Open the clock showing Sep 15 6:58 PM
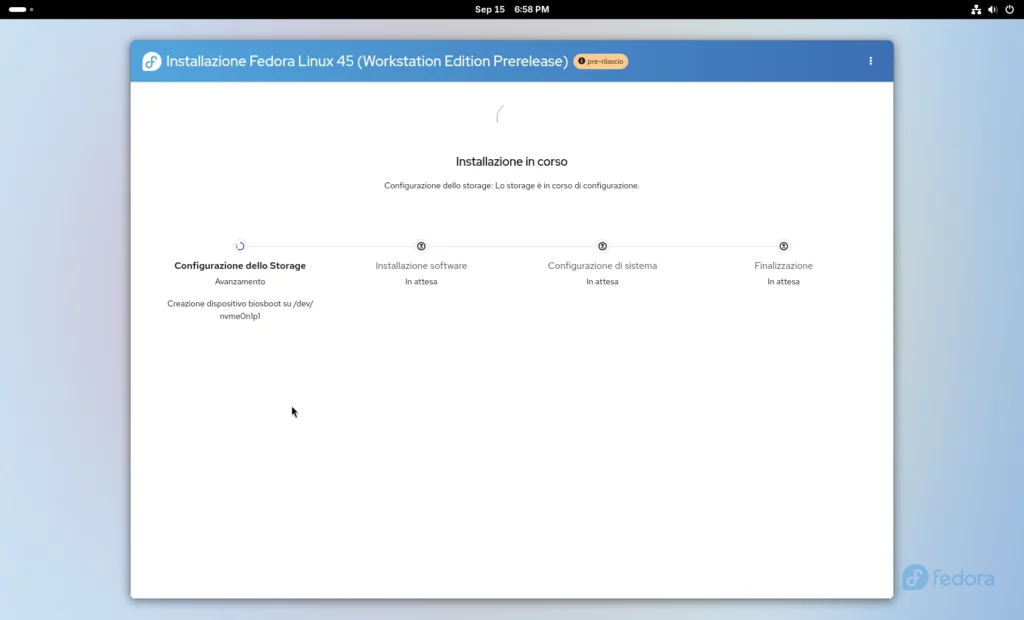Screen dimensions: 1024x620 click(512, 9)
